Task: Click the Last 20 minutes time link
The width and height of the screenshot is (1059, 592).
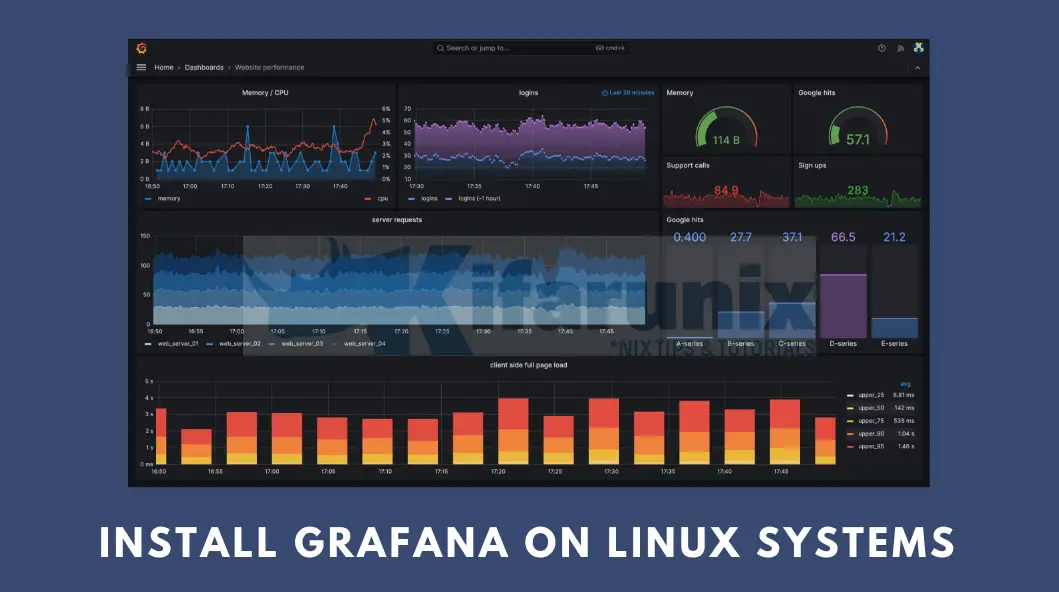Action: coord(632,93)
